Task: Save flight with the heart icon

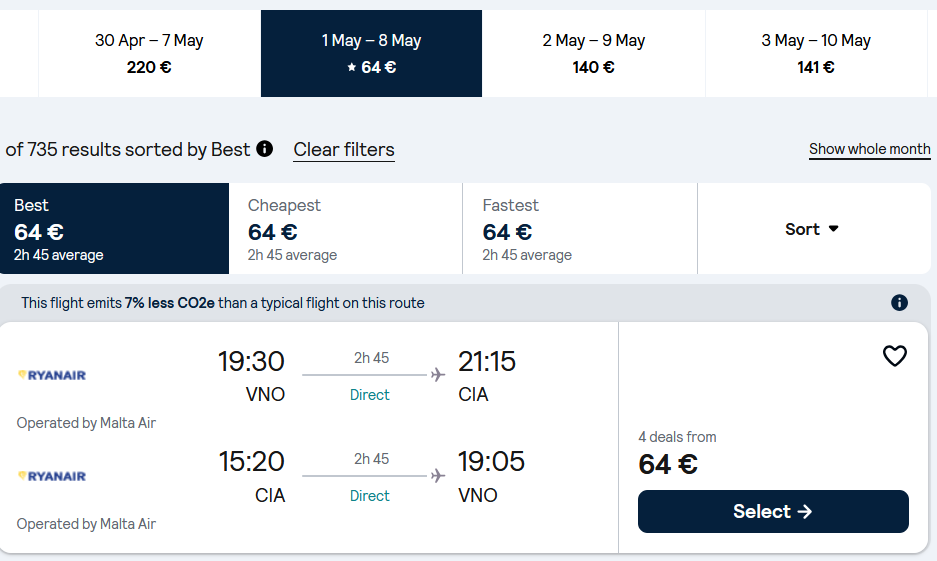Action: (x=894, y=356)
